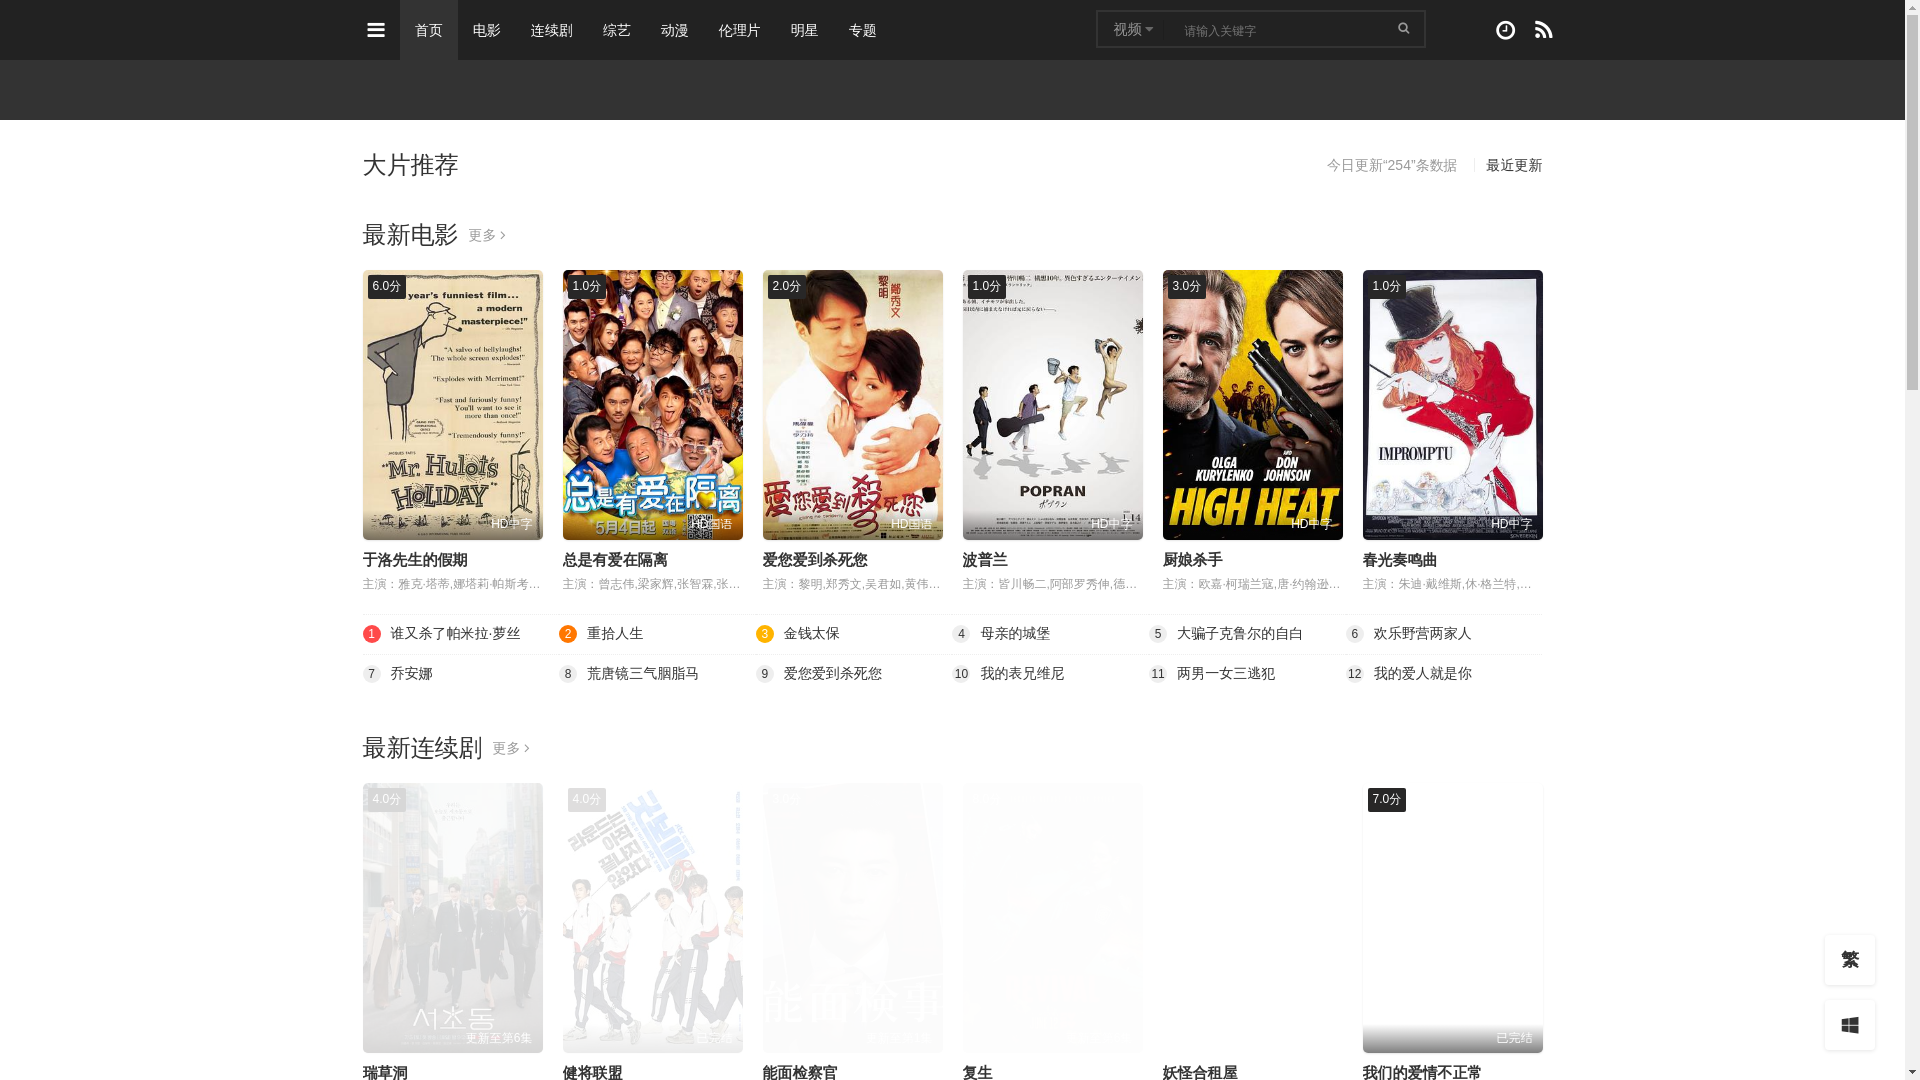Screen dimensions: 1920x1080
Task: Open the 我们的爱情不正常 series poster
Action: pos(1453,918)
